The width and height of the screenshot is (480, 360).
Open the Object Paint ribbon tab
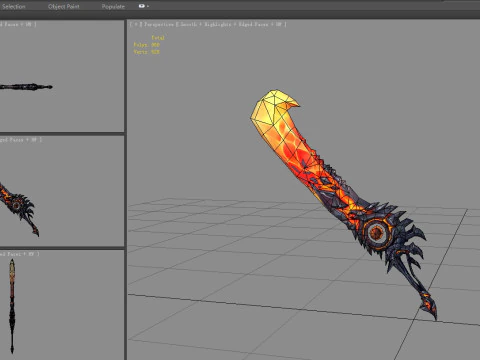63,6
